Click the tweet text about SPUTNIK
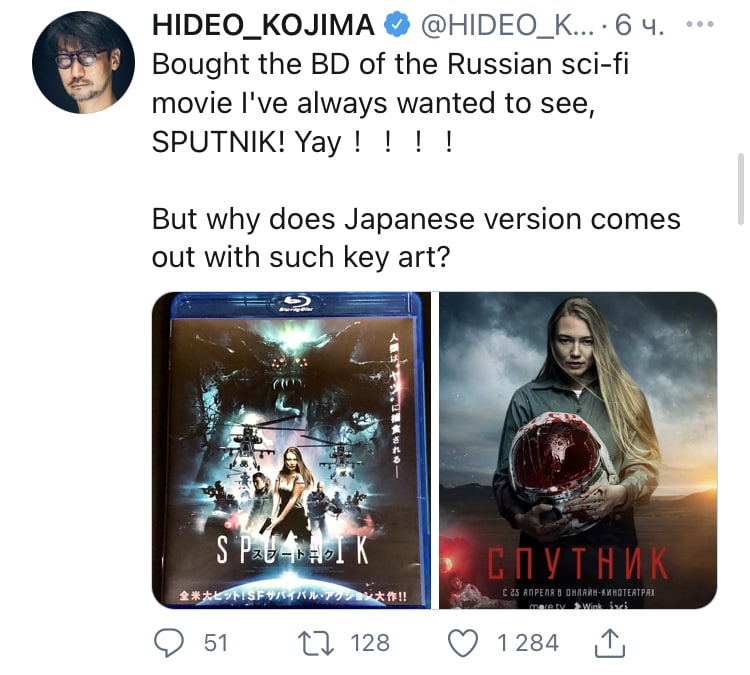The image size is (750, 675). (x=390, y=103)
